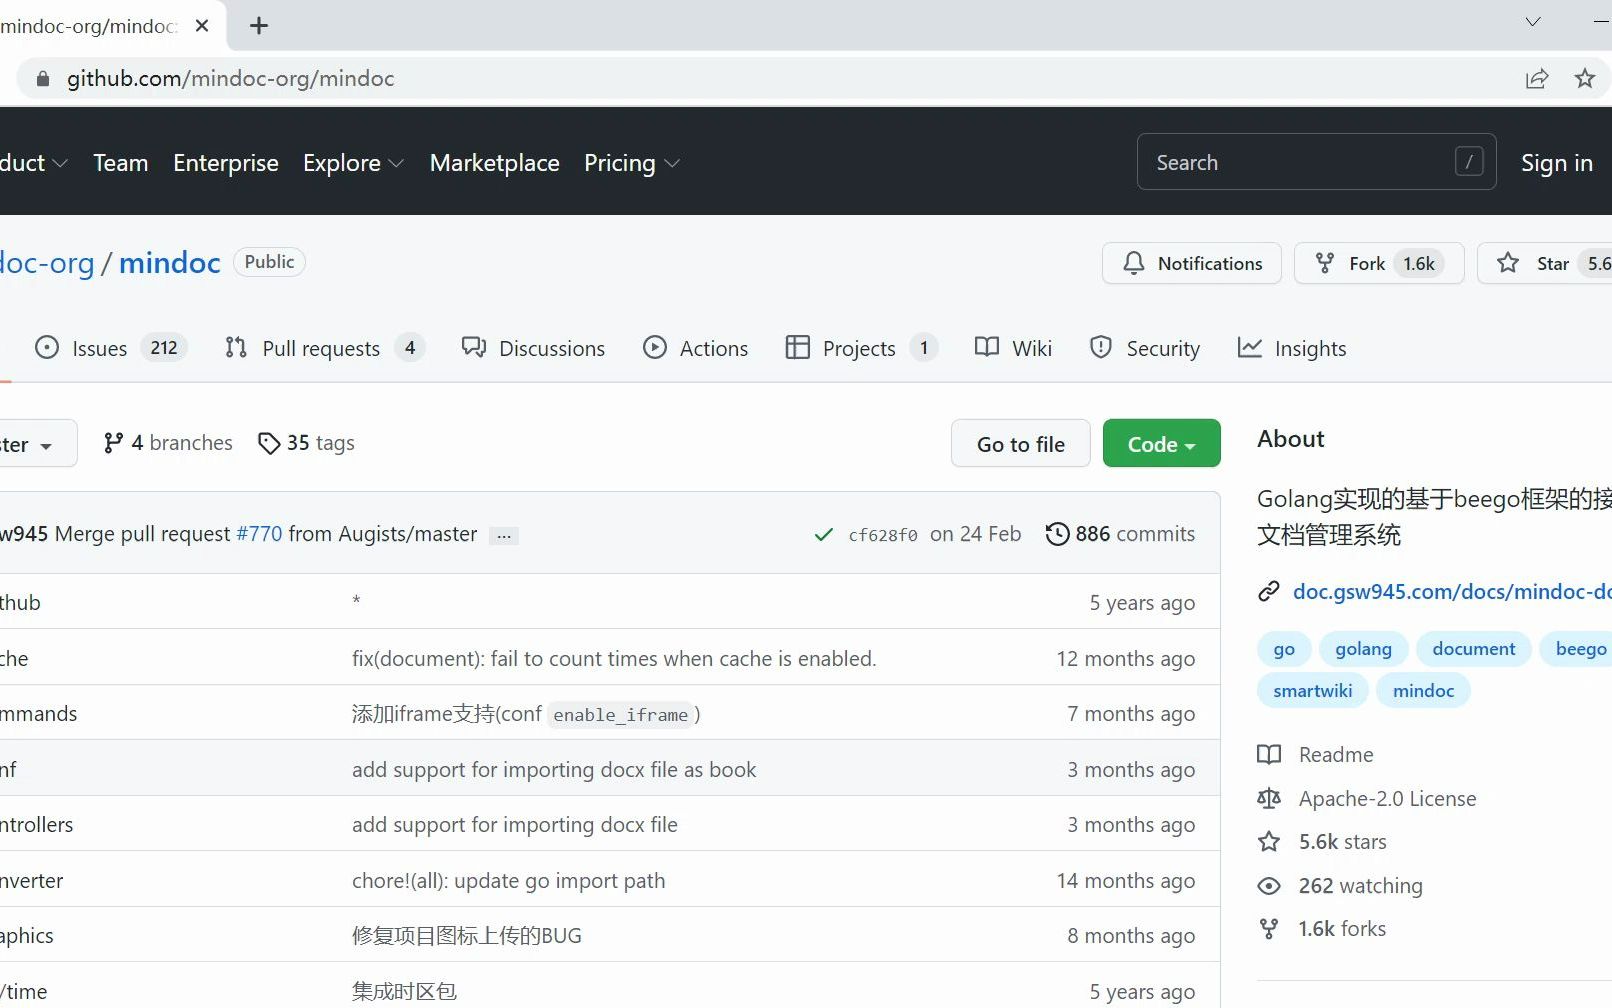Expand the green Code dropdown
The height and width of the screenshot is (1008, 1612).
1161,444
